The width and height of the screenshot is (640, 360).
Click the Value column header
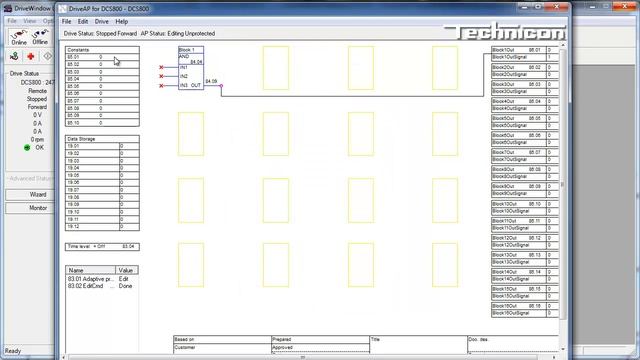[x=127, y=270]
